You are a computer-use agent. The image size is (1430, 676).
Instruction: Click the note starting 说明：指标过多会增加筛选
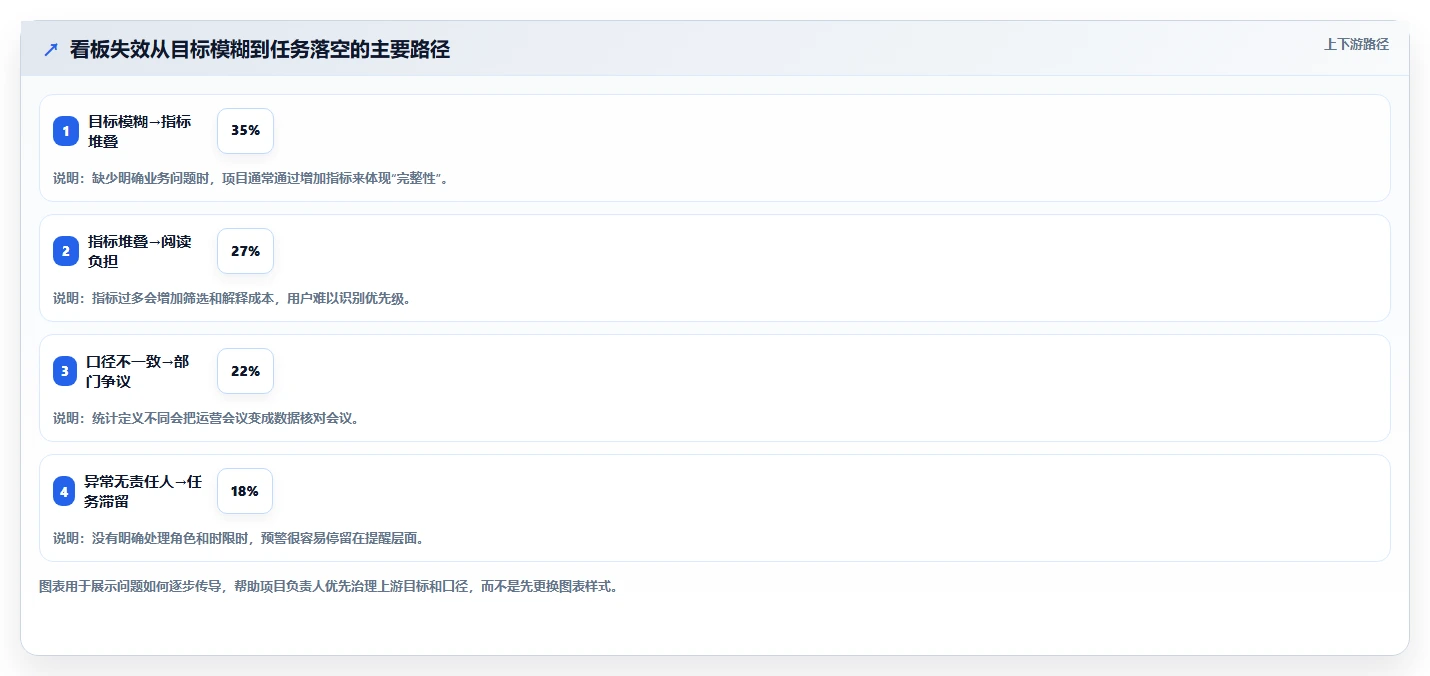232,298
